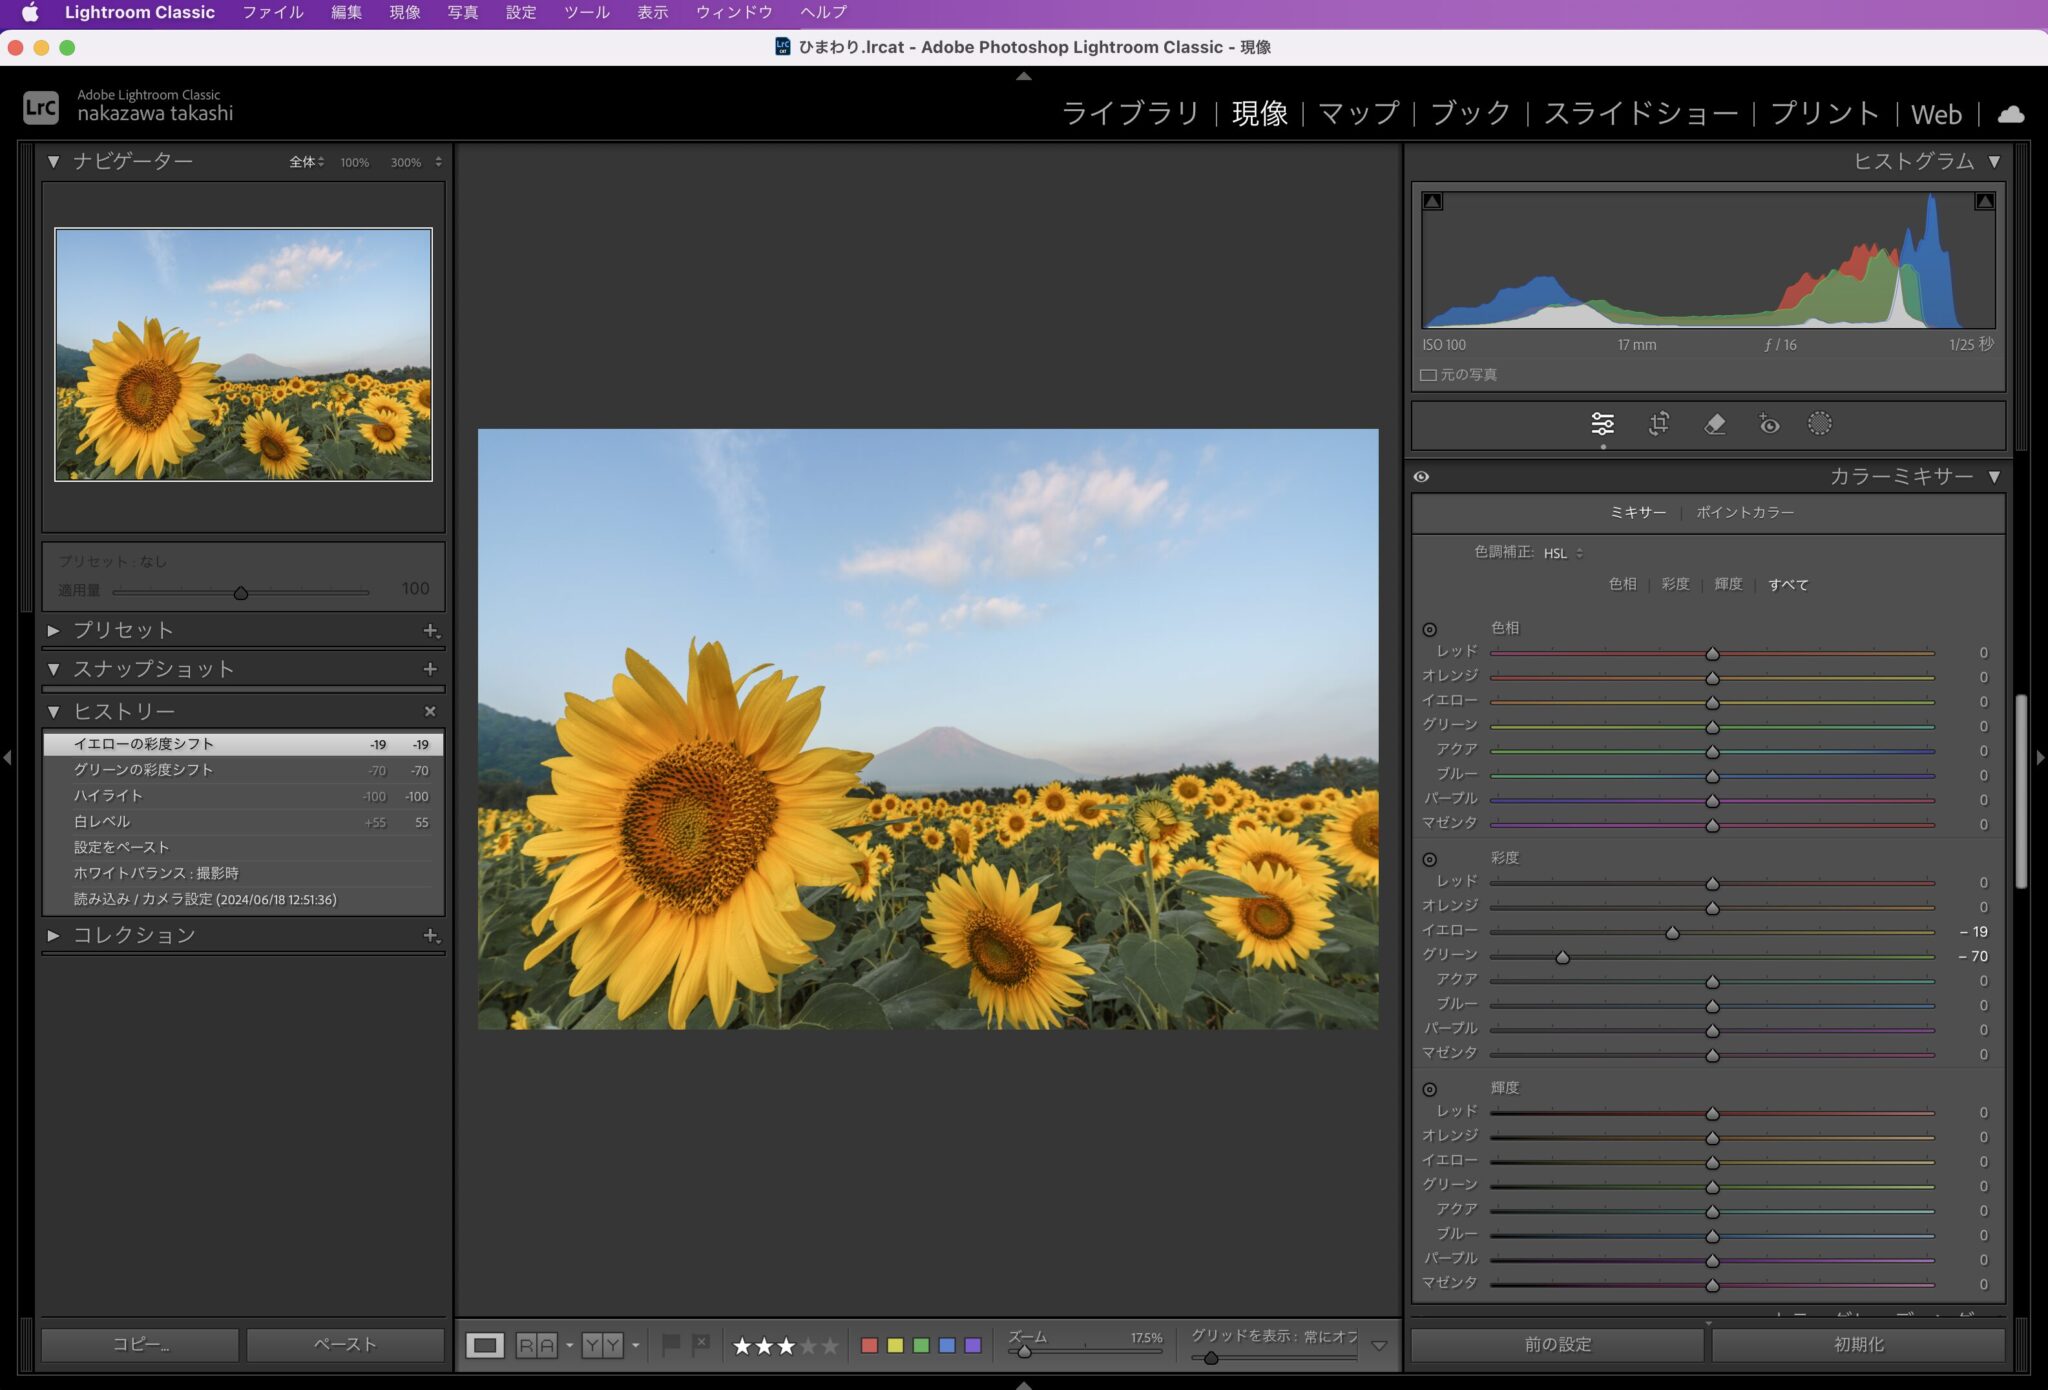Select the Red eye correction tool

(1768, 423)
